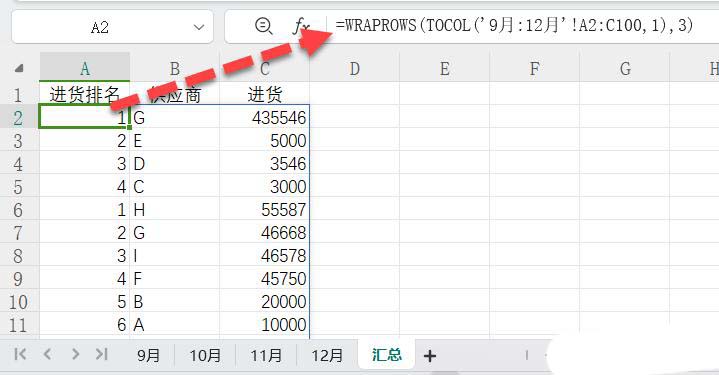Image resolution: width=719 pixels, height=375 pixels.
Task: Select column F header
Action: [x=534, y=68]
